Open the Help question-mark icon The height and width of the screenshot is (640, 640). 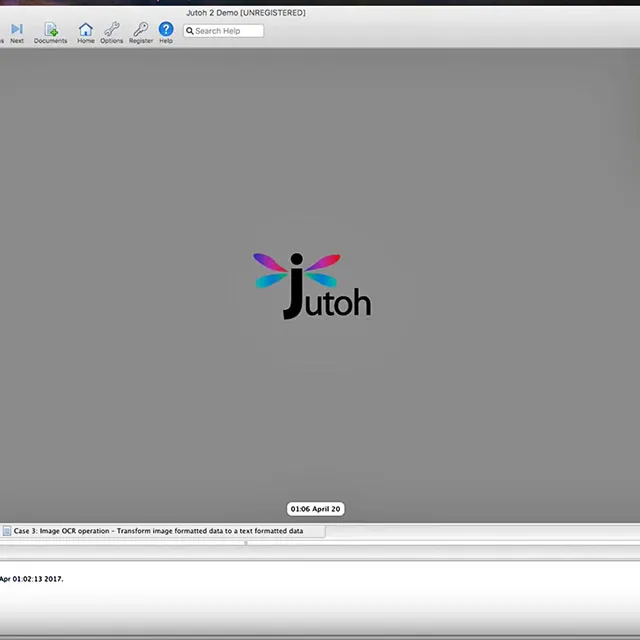coord(166,33)
